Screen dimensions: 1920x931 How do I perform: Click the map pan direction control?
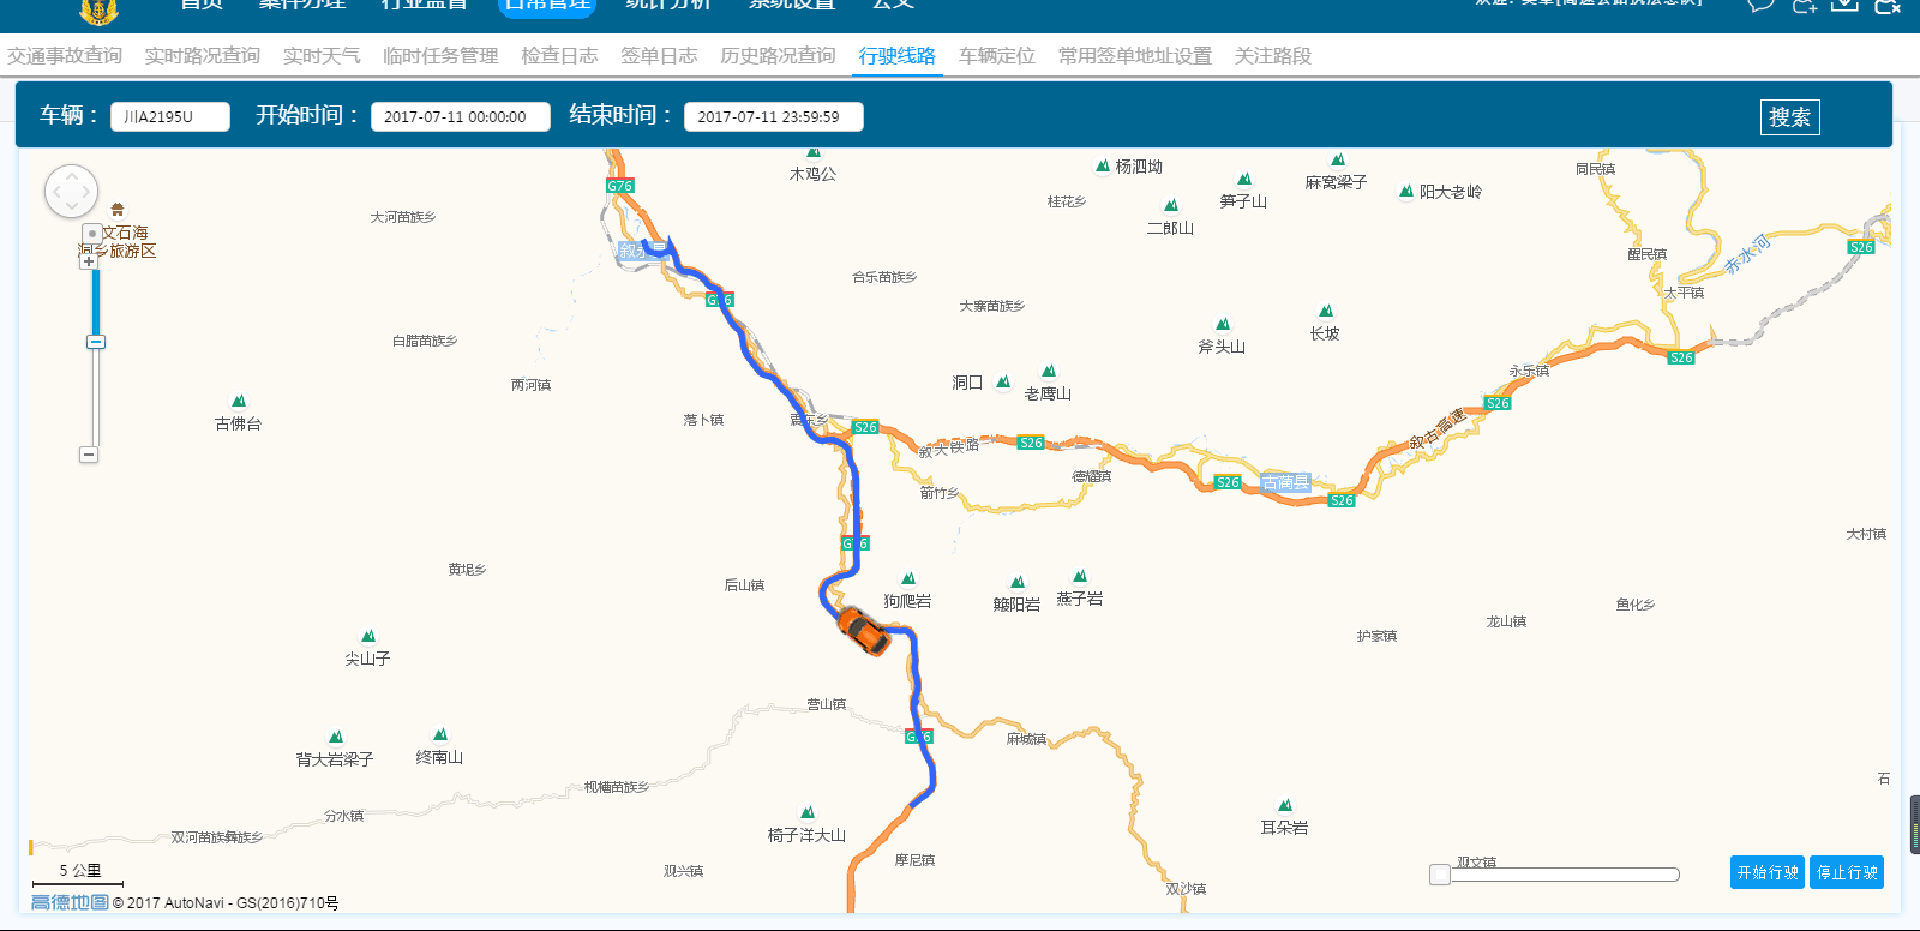coord(71,191)
